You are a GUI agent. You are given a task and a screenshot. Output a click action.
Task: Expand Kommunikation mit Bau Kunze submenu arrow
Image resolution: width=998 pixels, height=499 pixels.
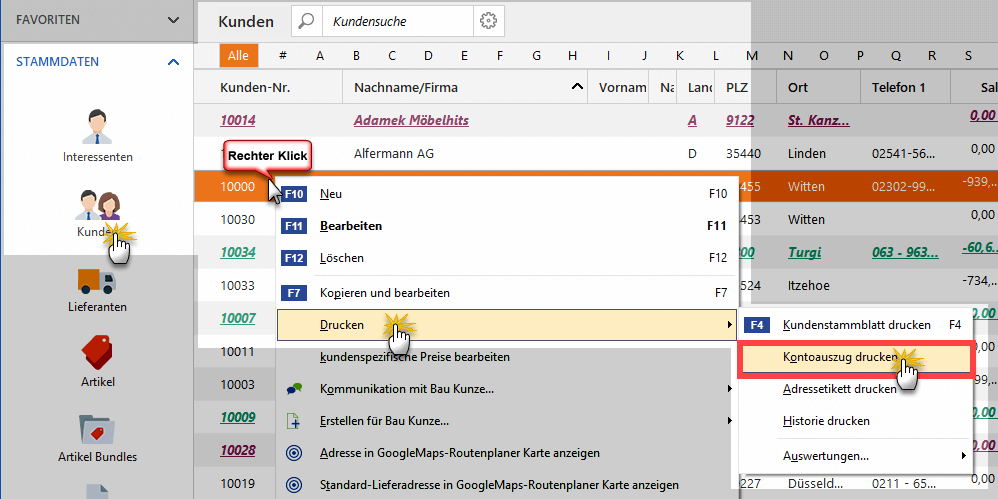pos(729,389)
